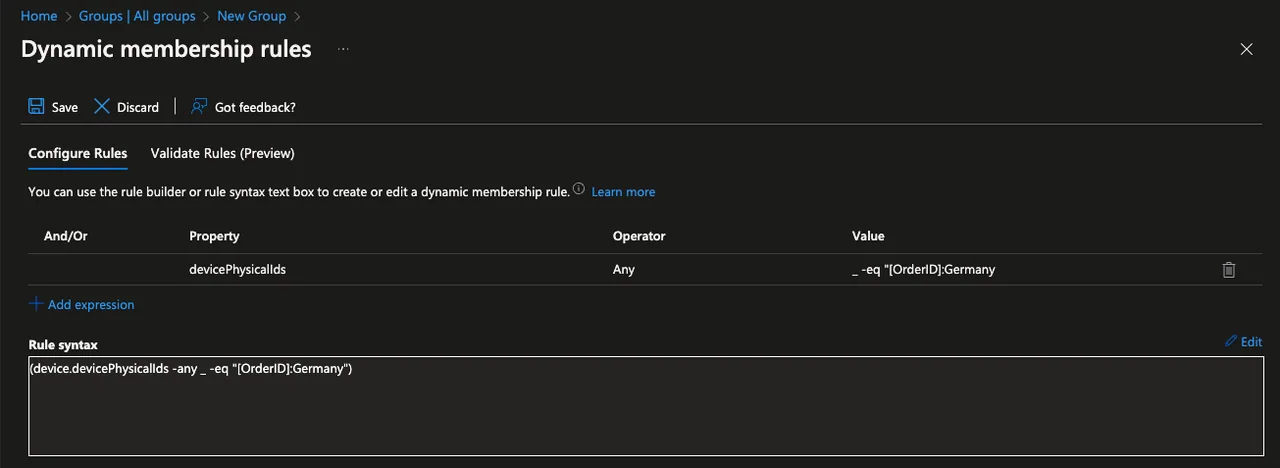
Task: Click the Property column header
Action: (x=214, y=236)
